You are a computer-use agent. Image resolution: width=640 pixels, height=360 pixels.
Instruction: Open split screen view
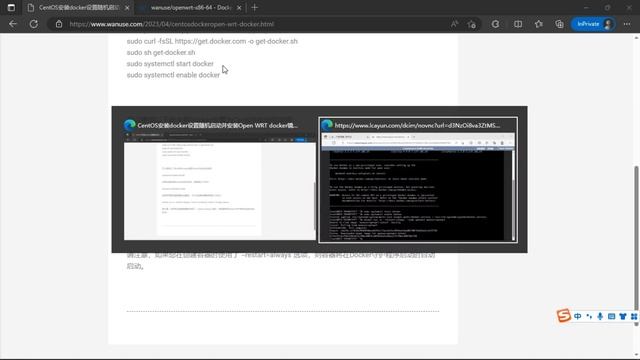(x=518, y=24)
